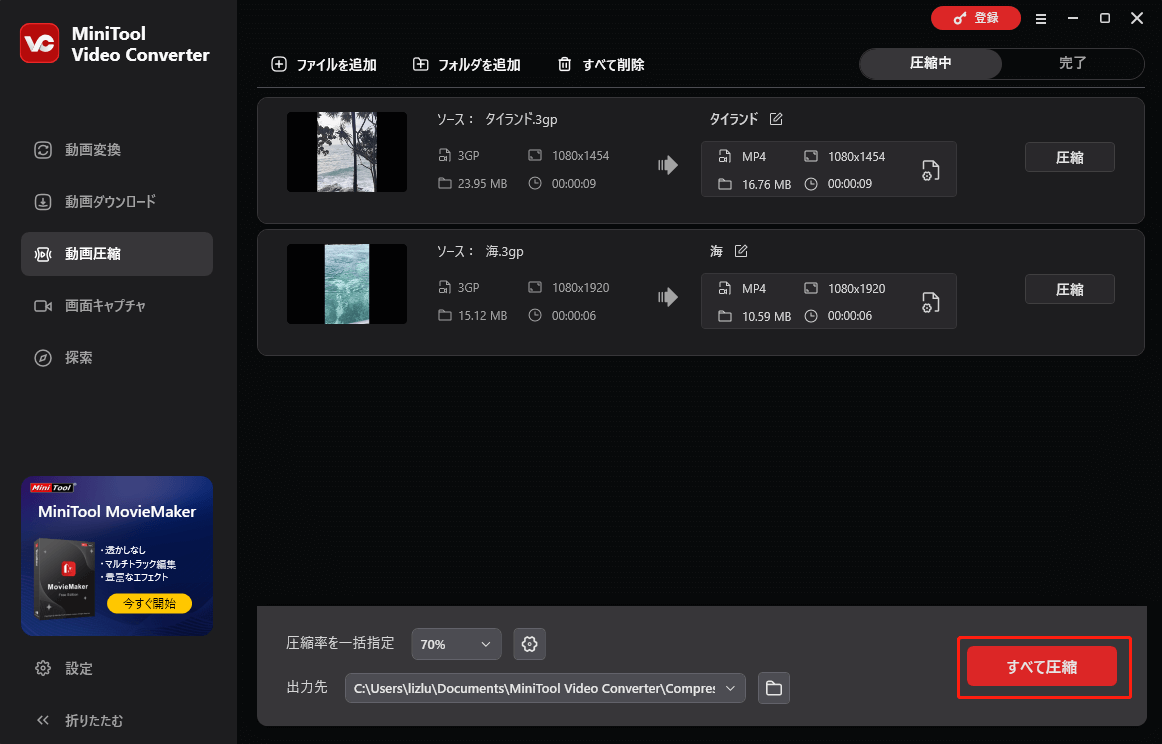Click the 折りたたむ double-chevron icon

click(x=43, y=720)
